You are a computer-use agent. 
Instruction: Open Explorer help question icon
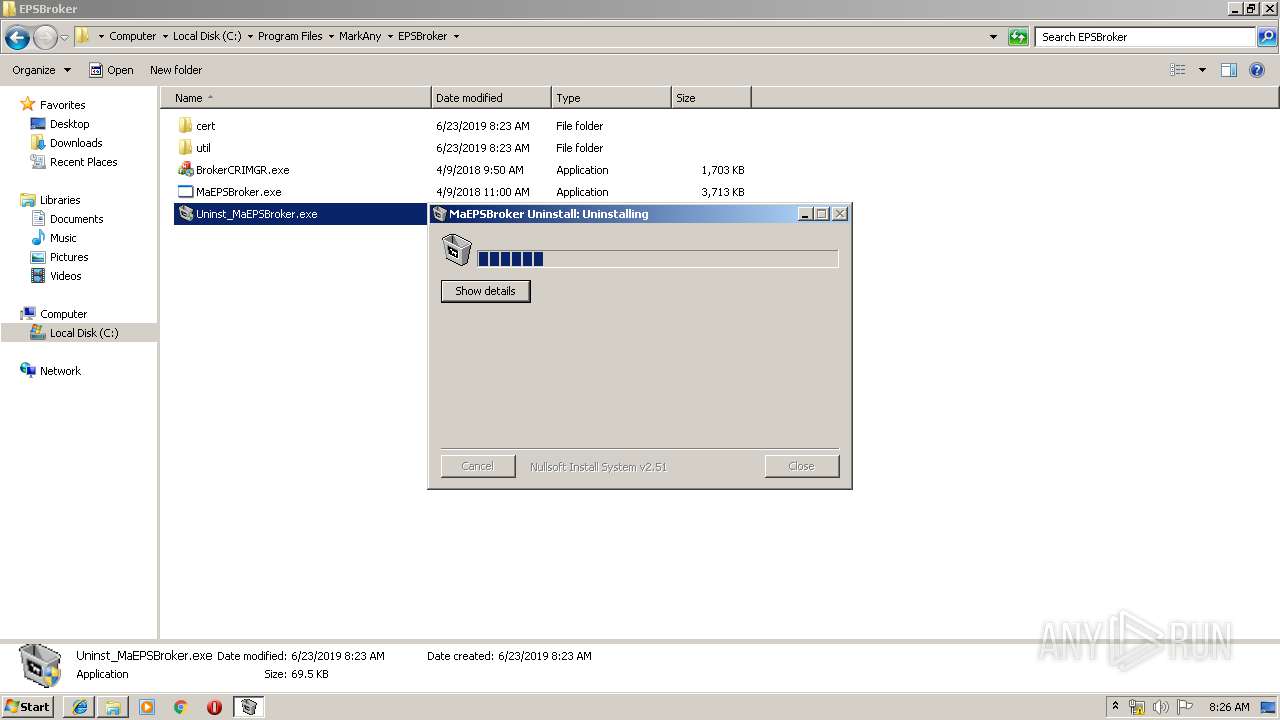pos(1258,70)
